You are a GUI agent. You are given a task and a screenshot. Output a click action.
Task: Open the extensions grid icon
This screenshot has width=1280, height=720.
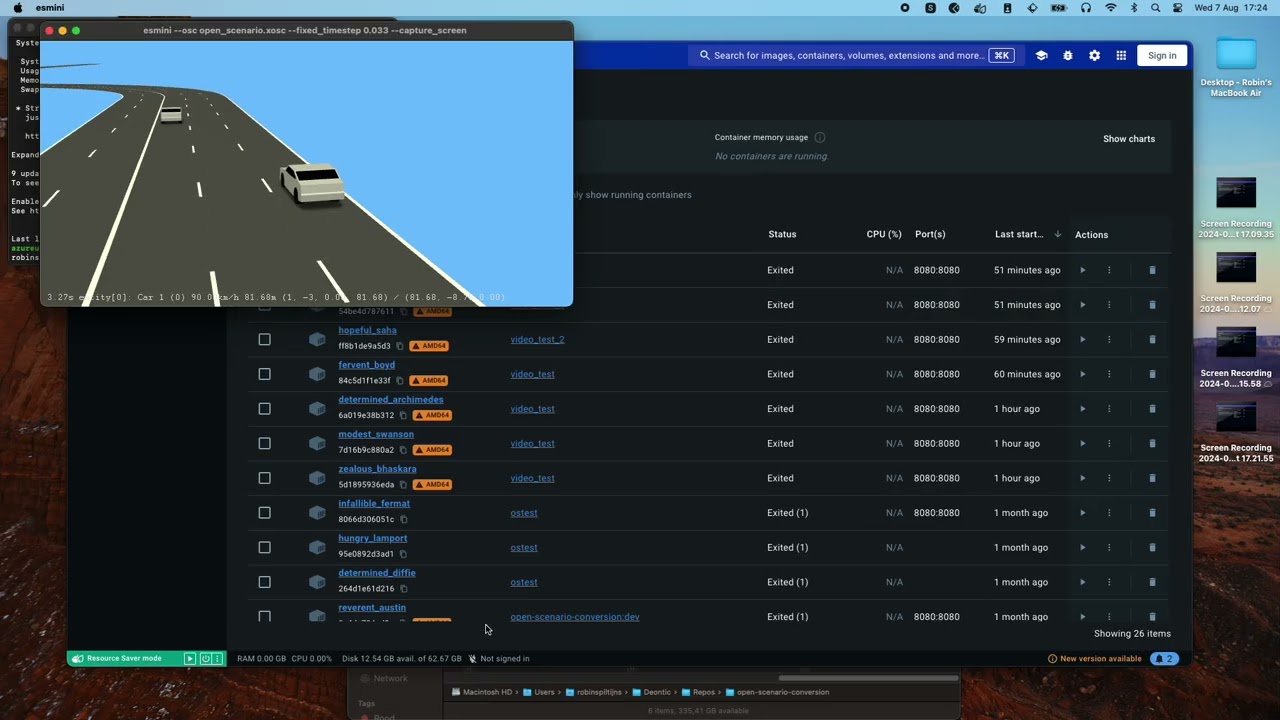coord(1121,56)
